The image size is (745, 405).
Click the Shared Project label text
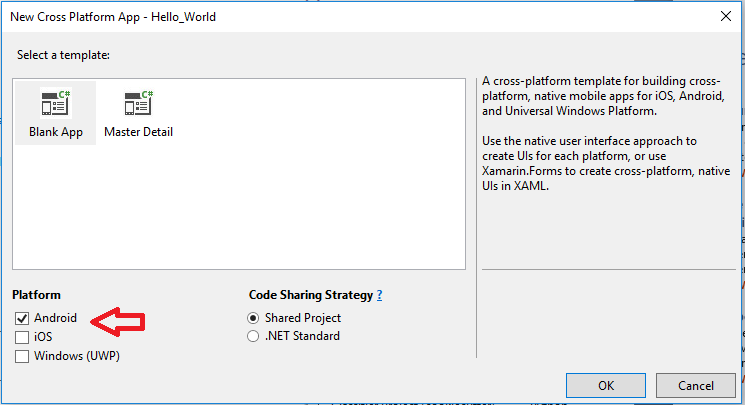click(303, 318)
